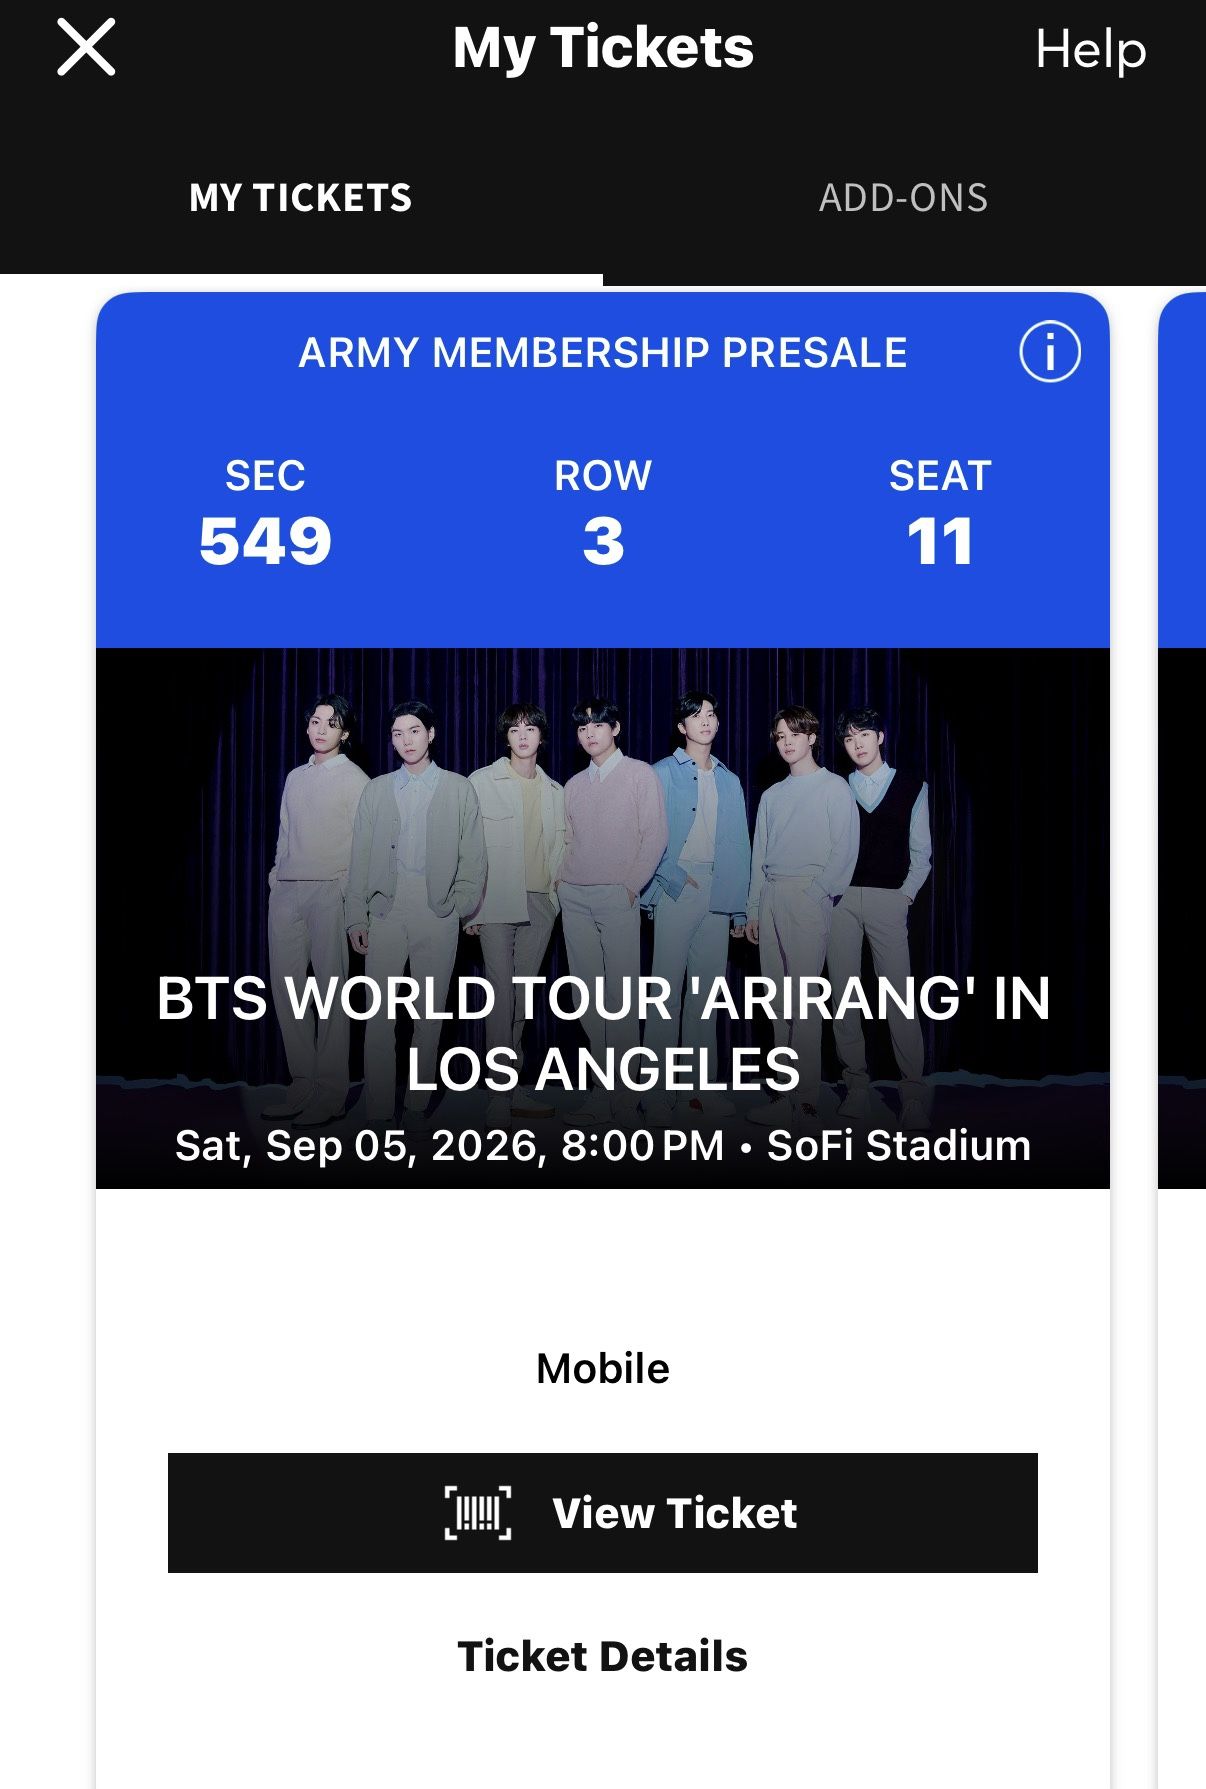Close the My Tickets screen

click(x=86, y=48)
